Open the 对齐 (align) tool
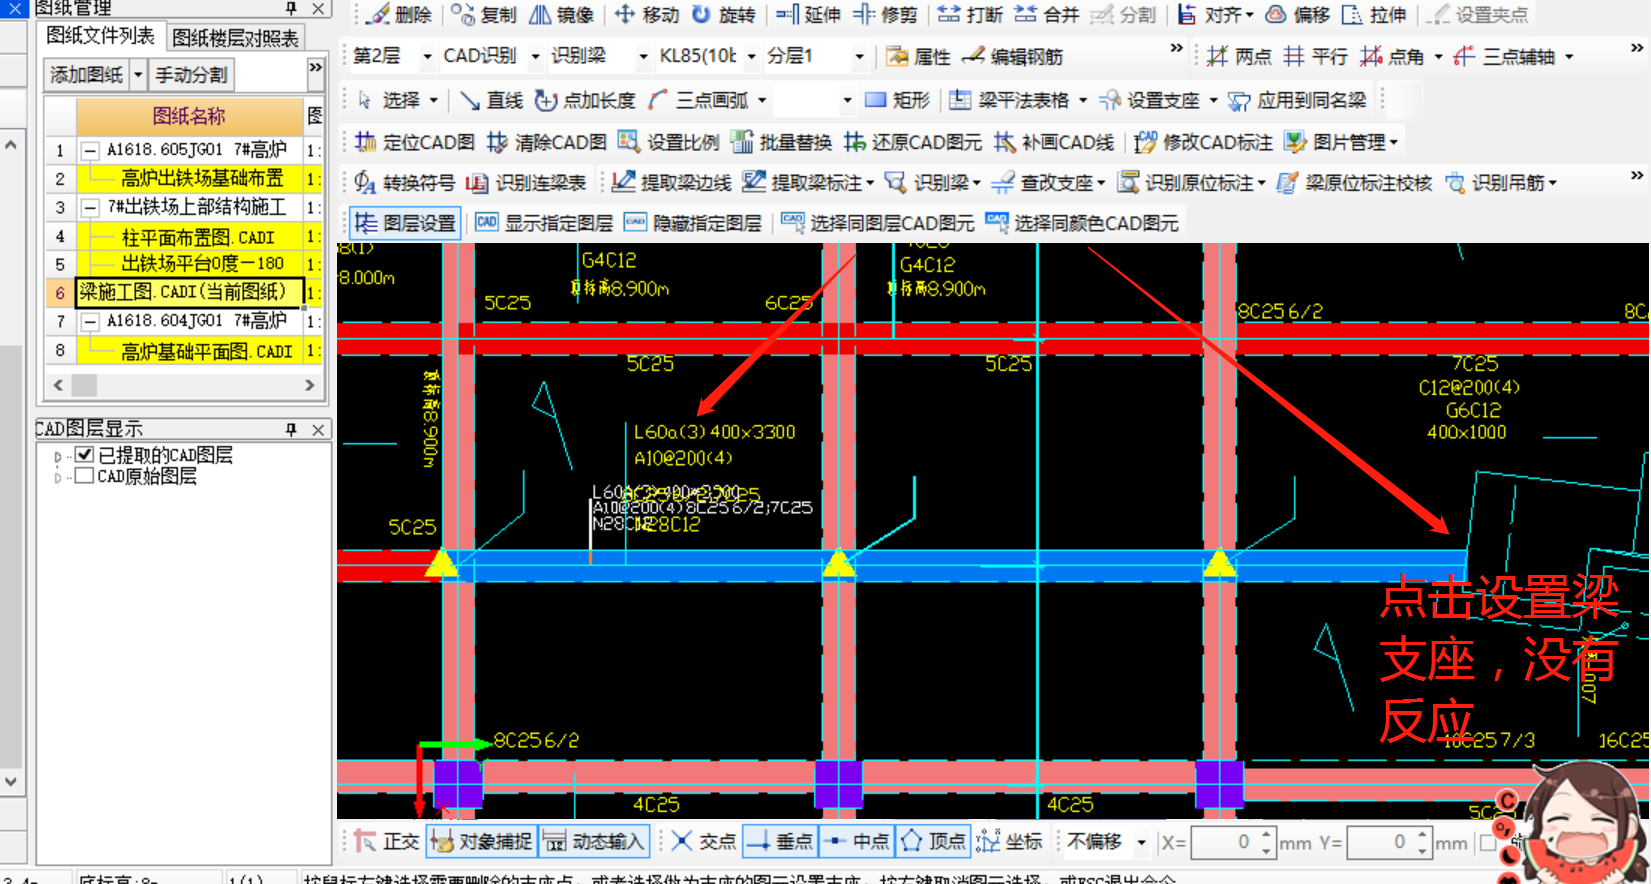Screen dimensions: 1651x884 coord(1215,15)
